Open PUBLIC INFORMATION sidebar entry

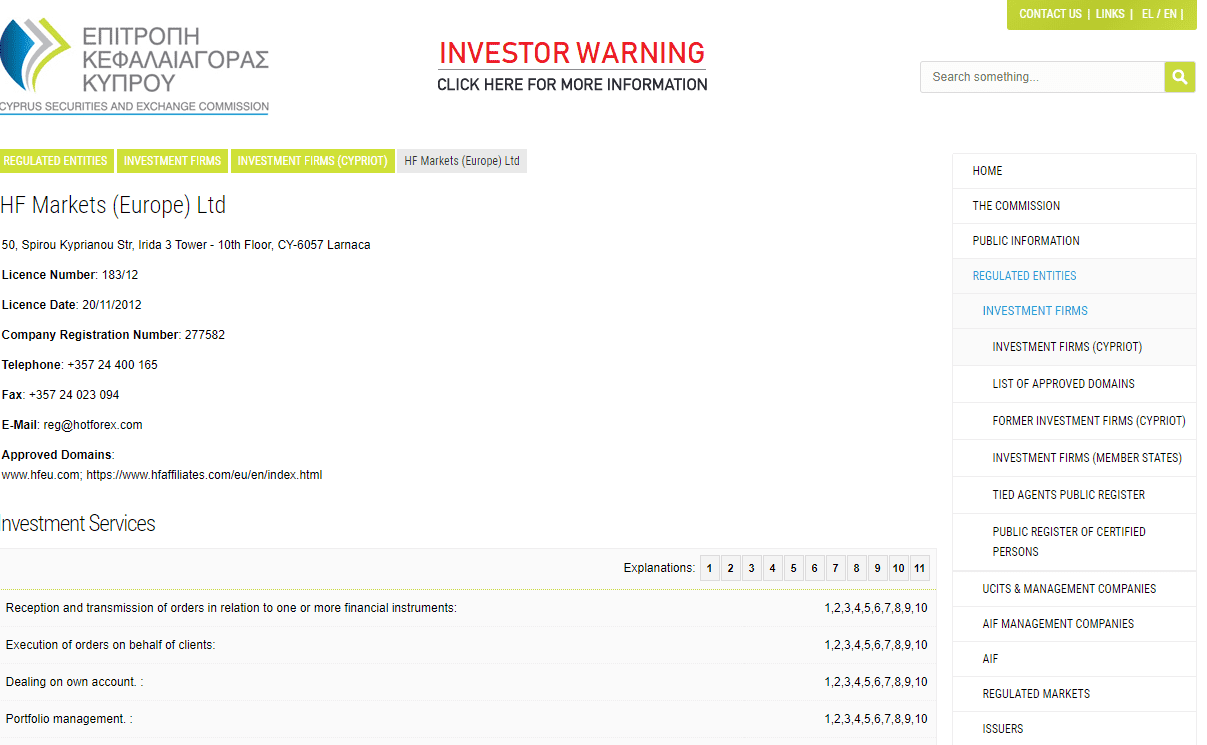(x=1025, y=241)
